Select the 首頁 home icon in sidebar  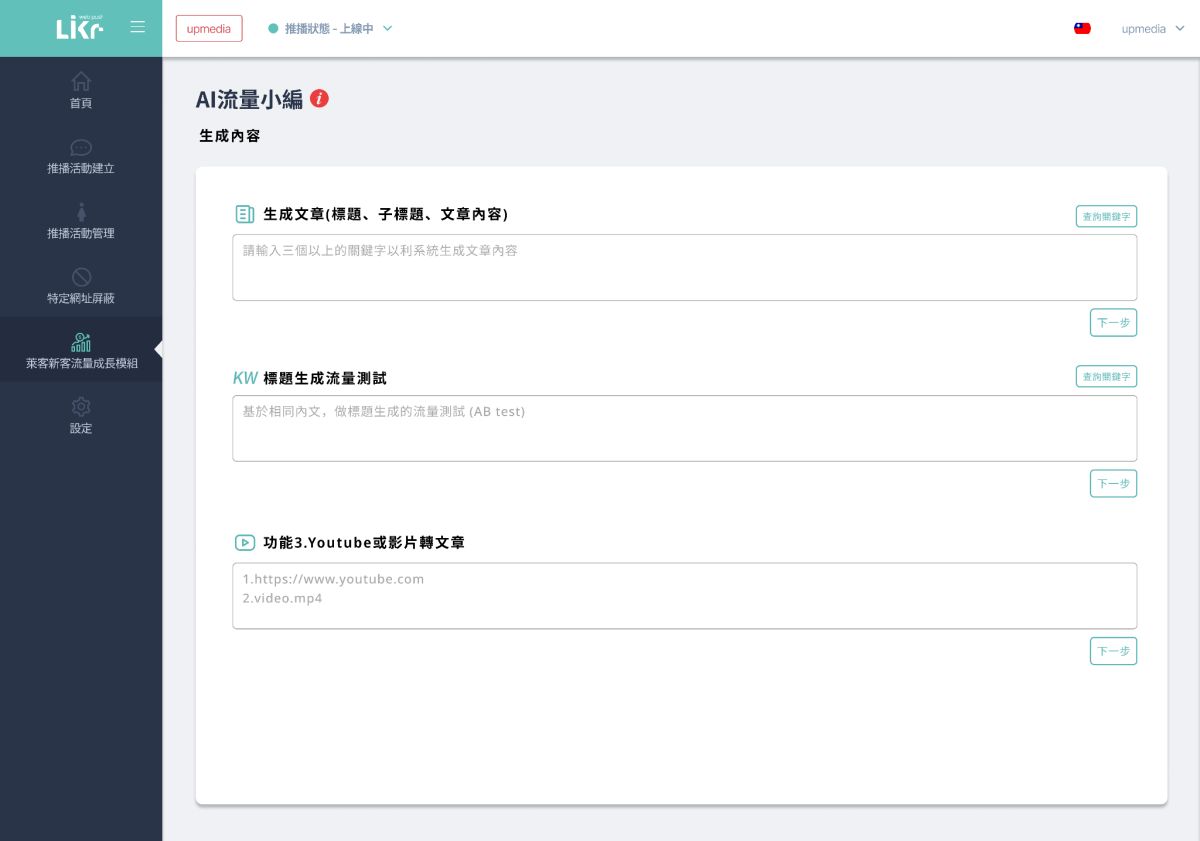(x=80, y=81)
